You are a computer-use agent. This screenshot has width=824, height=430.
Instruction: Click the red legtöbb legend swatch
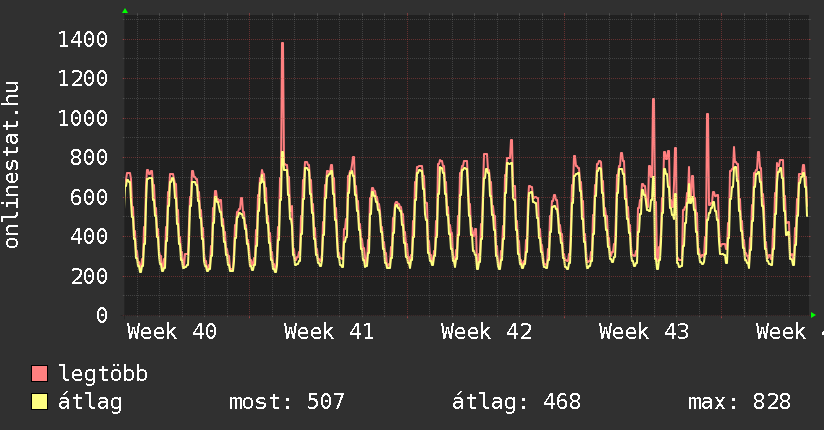pyautogui.click(x=40, y=374)
